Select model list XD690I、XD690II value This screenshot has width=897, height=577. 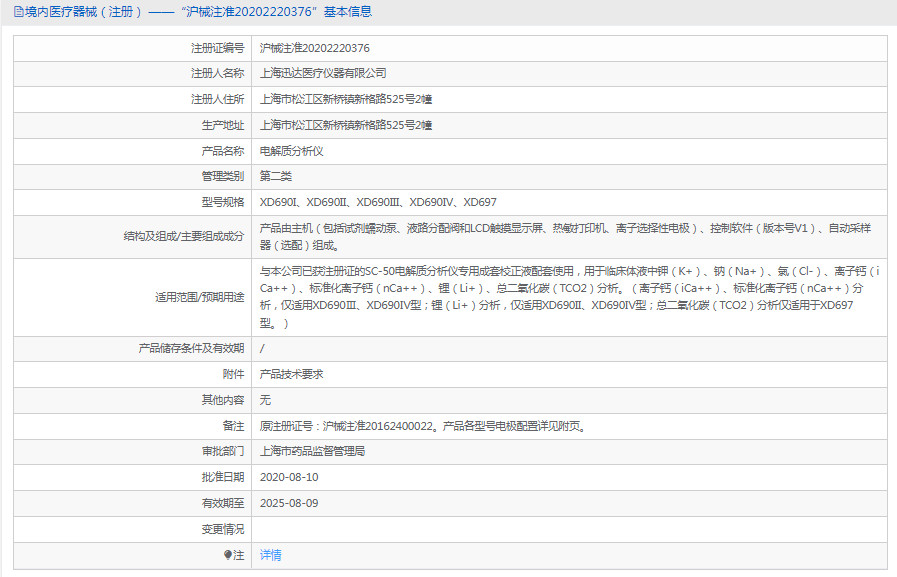pos(378,202)
